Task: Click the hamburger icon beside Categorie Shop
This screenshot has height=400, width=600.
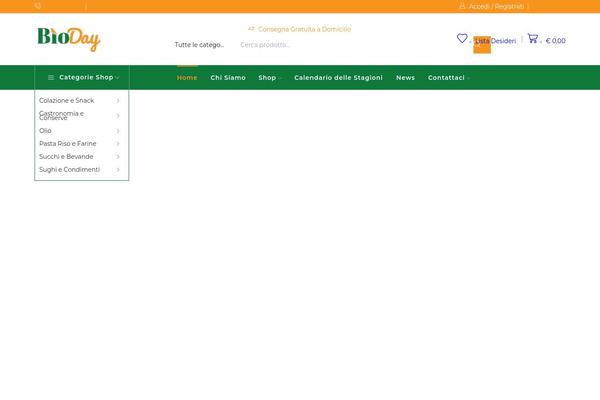Action: point(51,77)
